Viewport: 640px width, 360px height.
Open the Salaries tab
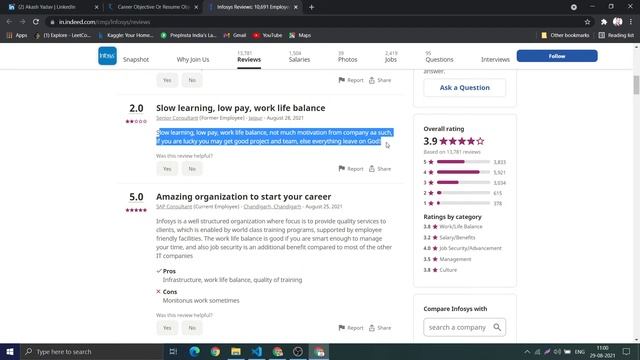[x=299, y=57]
